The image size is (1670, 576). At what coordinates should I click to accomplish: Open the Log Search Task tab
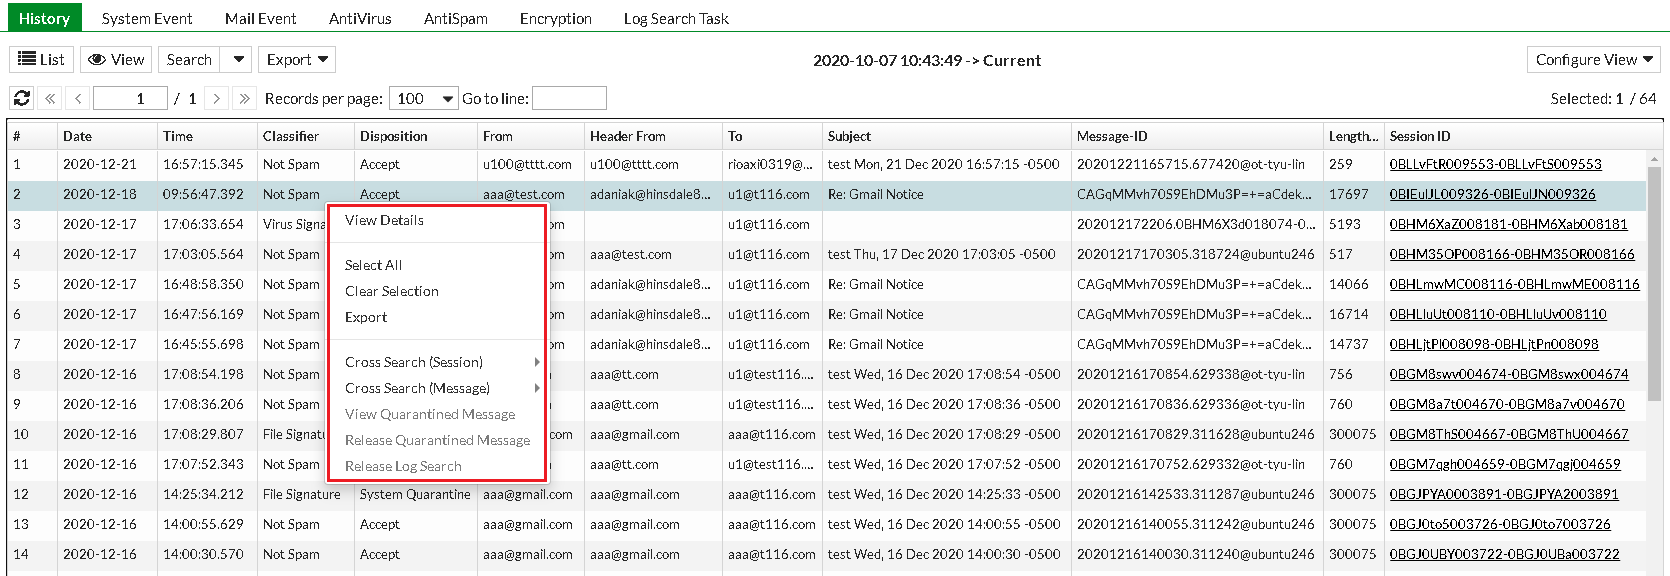point(675,18)
